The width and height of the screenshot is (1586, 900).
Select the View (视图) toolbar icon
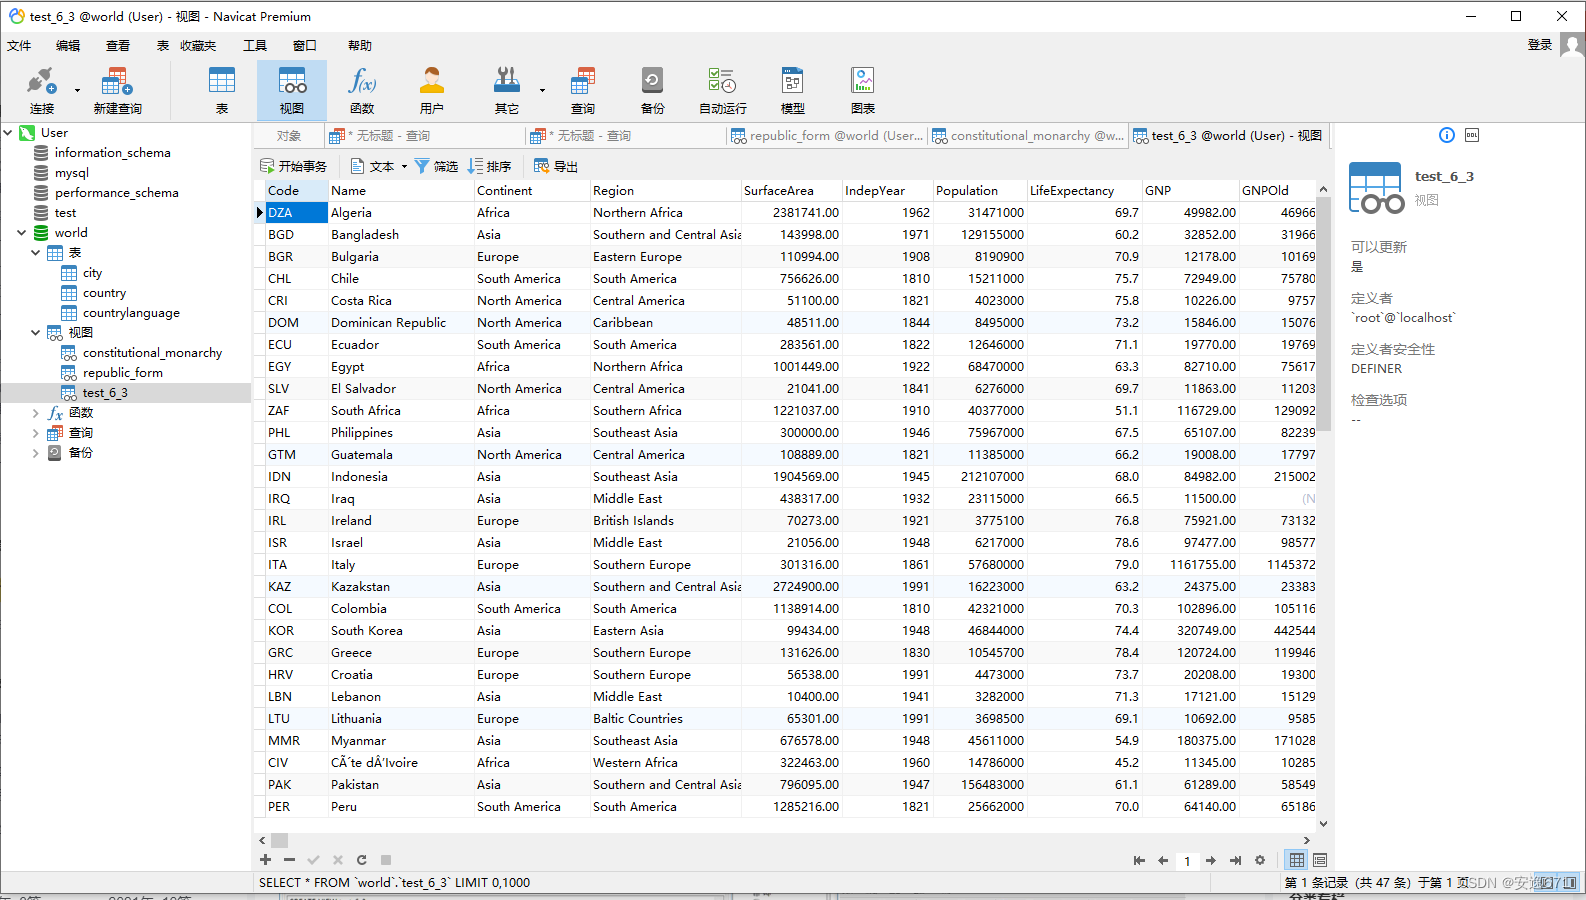292,90
